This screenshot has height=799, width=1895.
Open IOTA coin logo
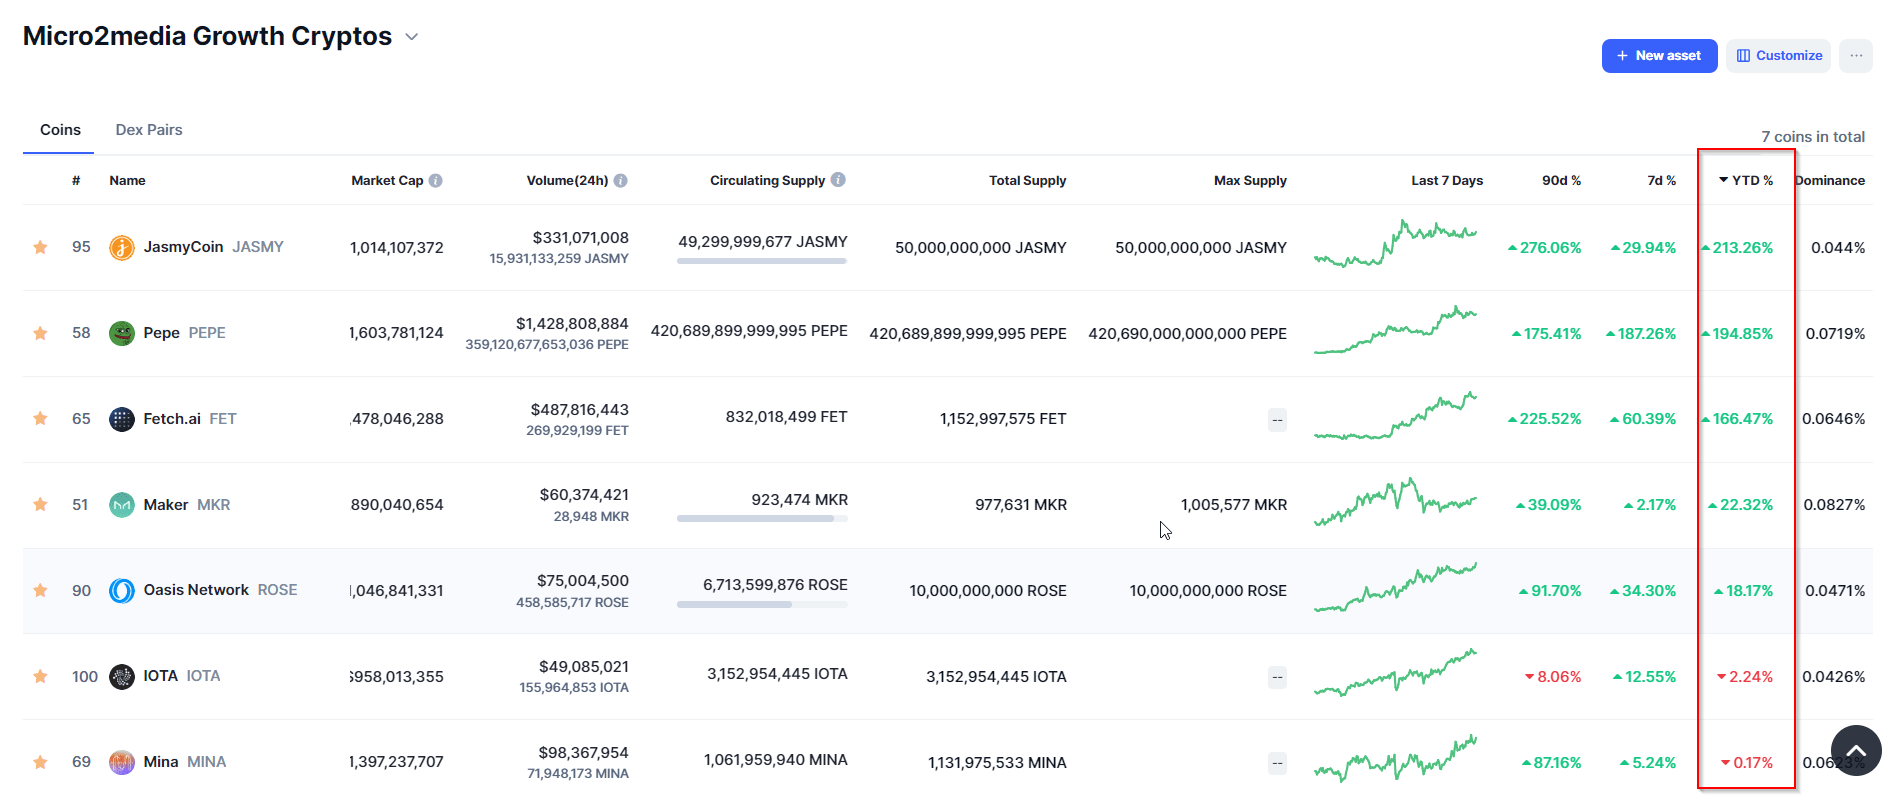122,676
